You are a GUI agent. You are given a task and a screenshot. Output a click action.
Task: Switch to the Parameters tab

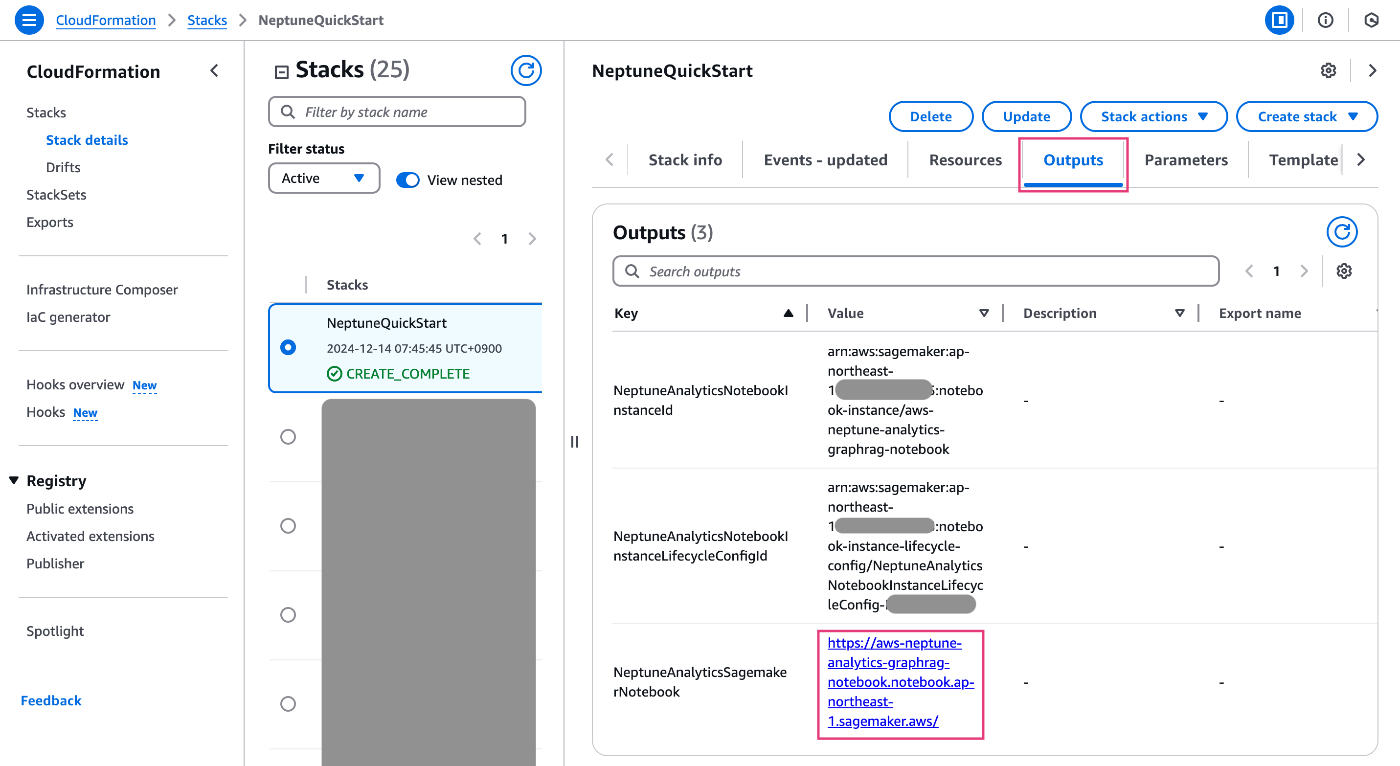[x=1186, y=160]
